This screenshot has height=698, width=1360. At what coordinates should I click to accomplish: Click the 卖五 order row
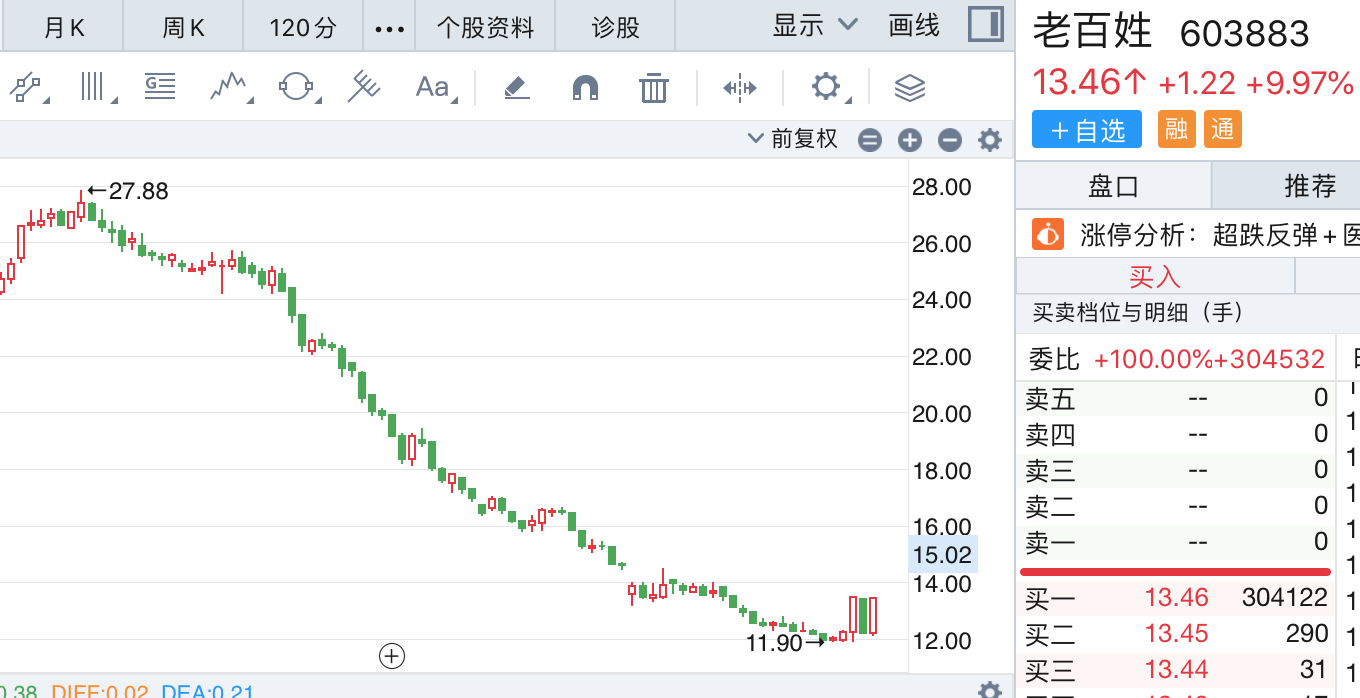click(x=1177, y=398)
